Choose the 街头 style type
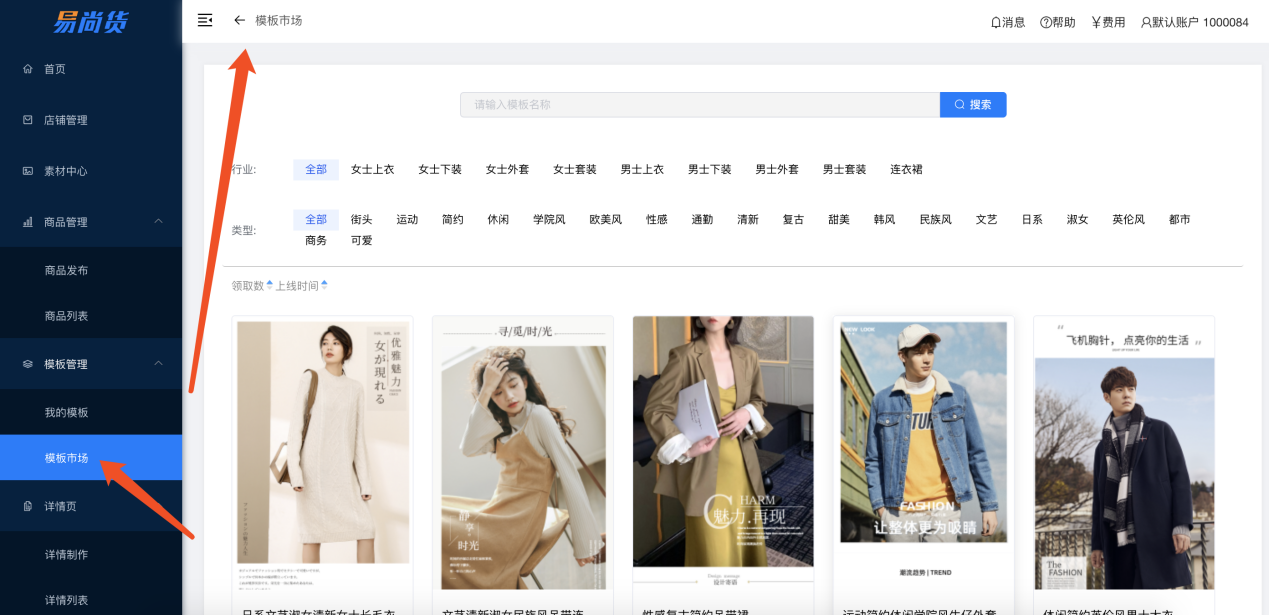 (x=361, y=220)
